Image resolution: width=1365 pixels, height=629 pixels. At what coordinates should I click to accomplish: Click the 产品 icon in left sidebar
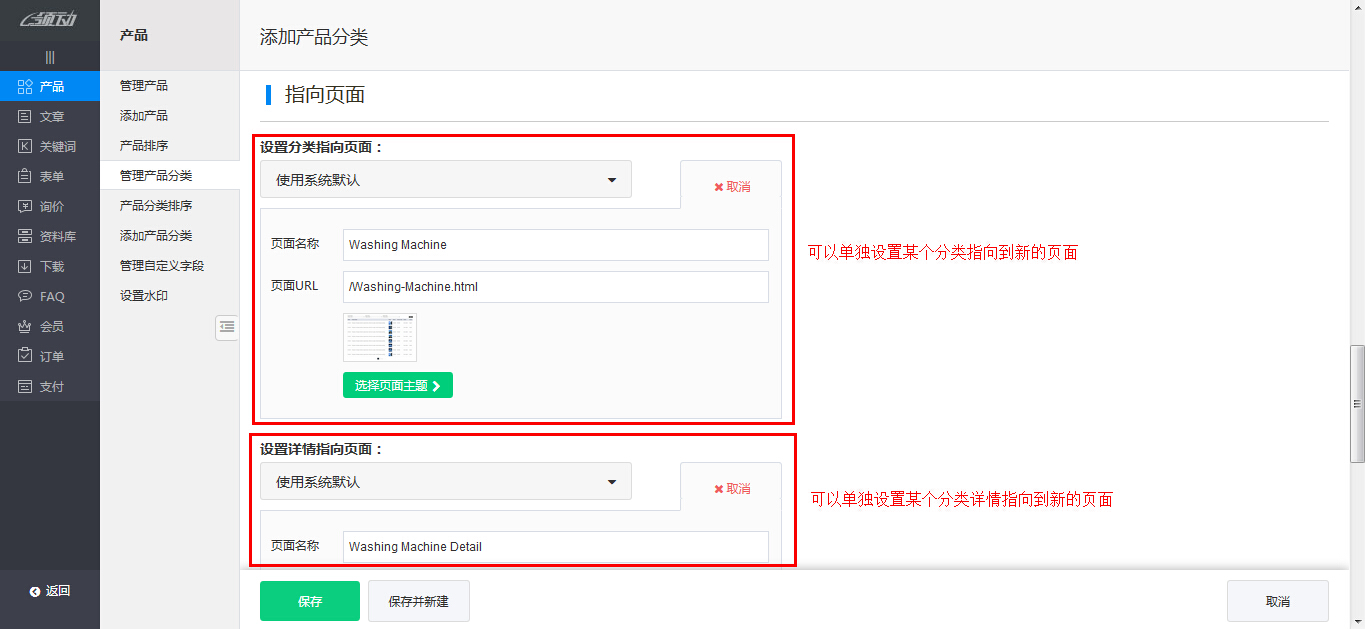point(26,87)
